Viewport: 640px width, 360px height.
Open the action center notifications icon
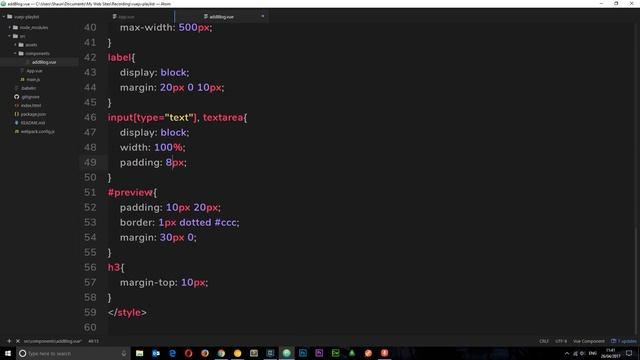pos(629,353)
